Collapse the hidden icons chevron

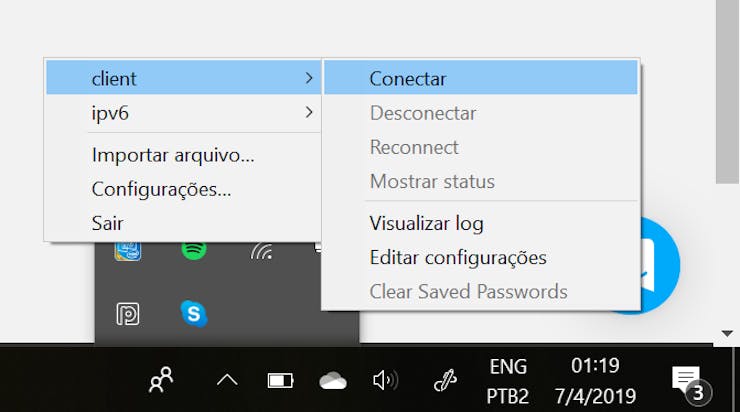coord(227,380)
